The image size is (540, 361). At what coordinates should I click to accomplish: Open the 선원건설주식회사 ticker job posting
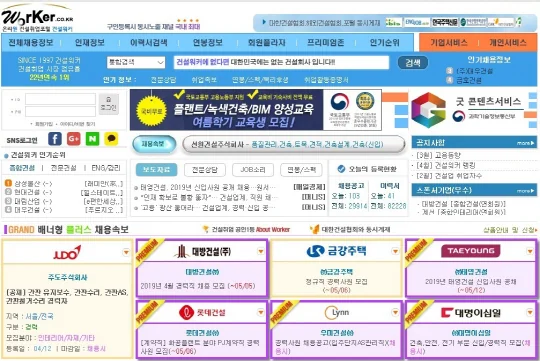point(287,144)
